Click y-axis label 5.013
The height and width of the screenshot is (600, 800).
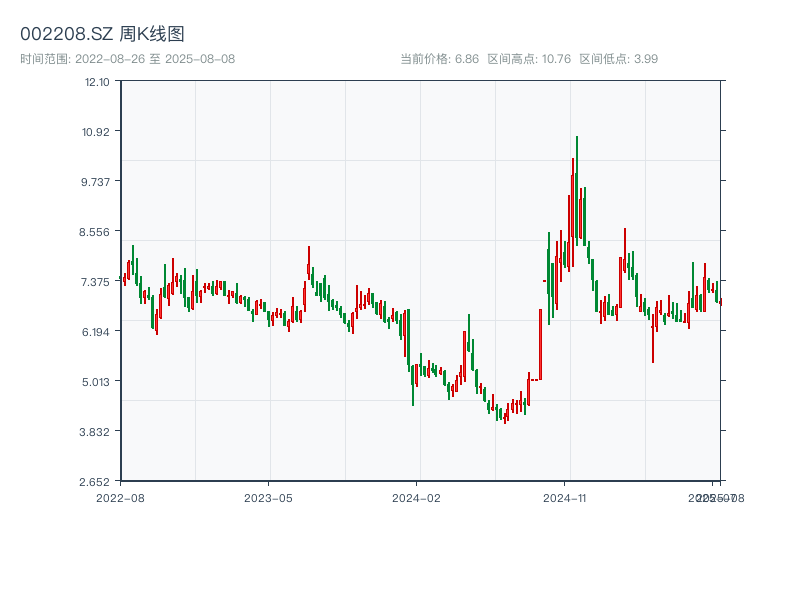[96, 382]
